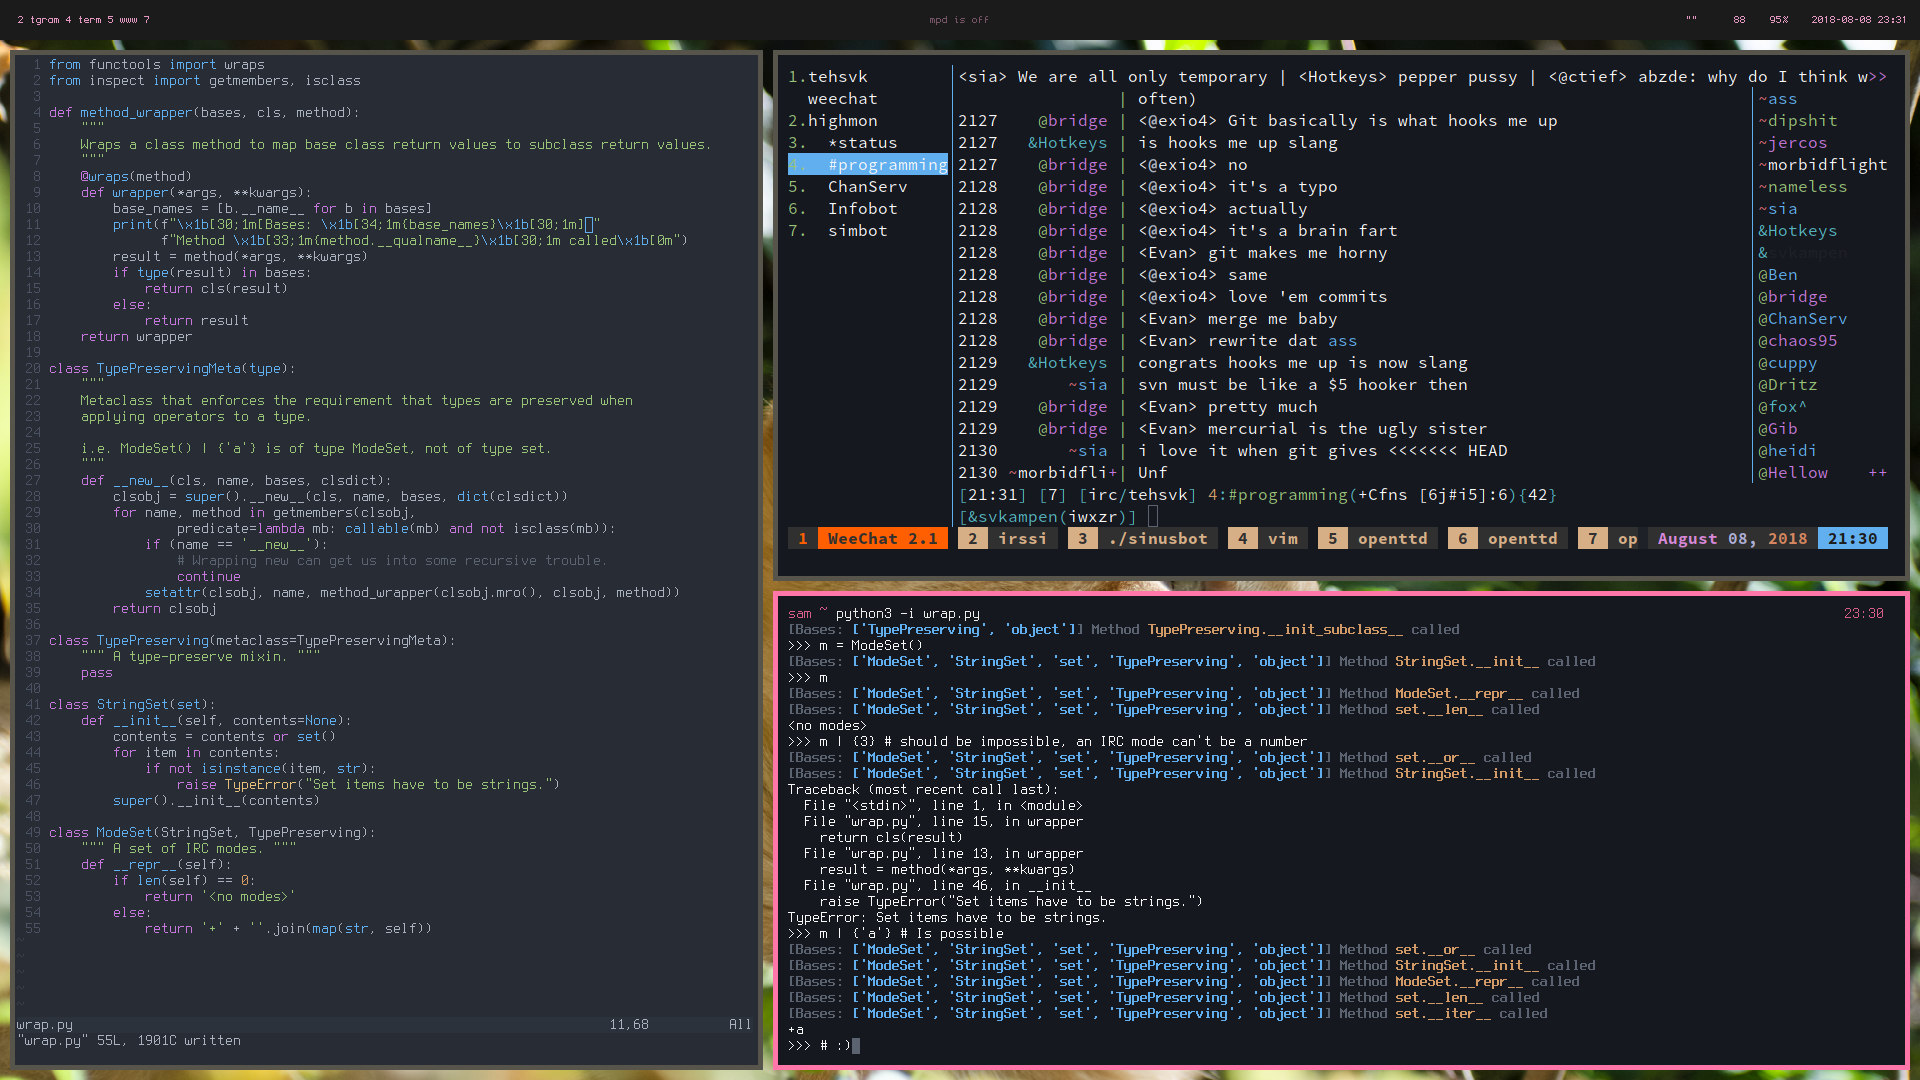Image resolution: width=1920 pixels, height=1080 pixels.
Task: Select the #programming buffer in WeeChat
Action: (886, 165)
